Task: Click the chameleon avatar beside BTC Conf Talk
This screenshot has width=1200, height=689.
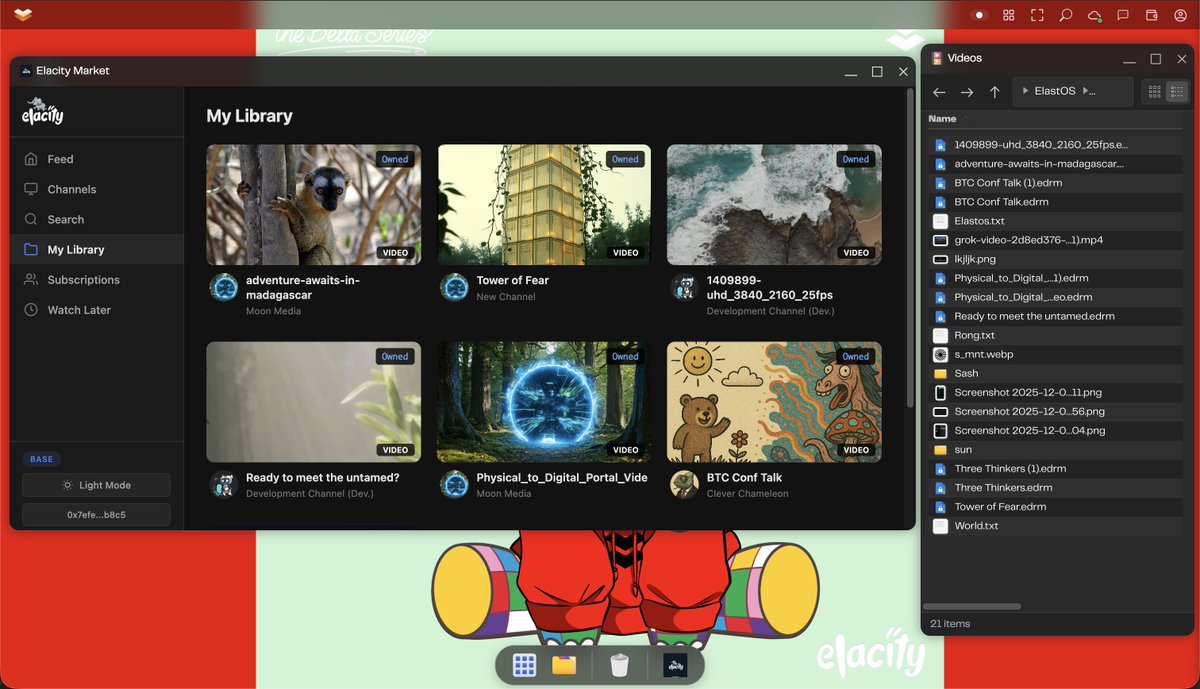Action: coord(684,484)
